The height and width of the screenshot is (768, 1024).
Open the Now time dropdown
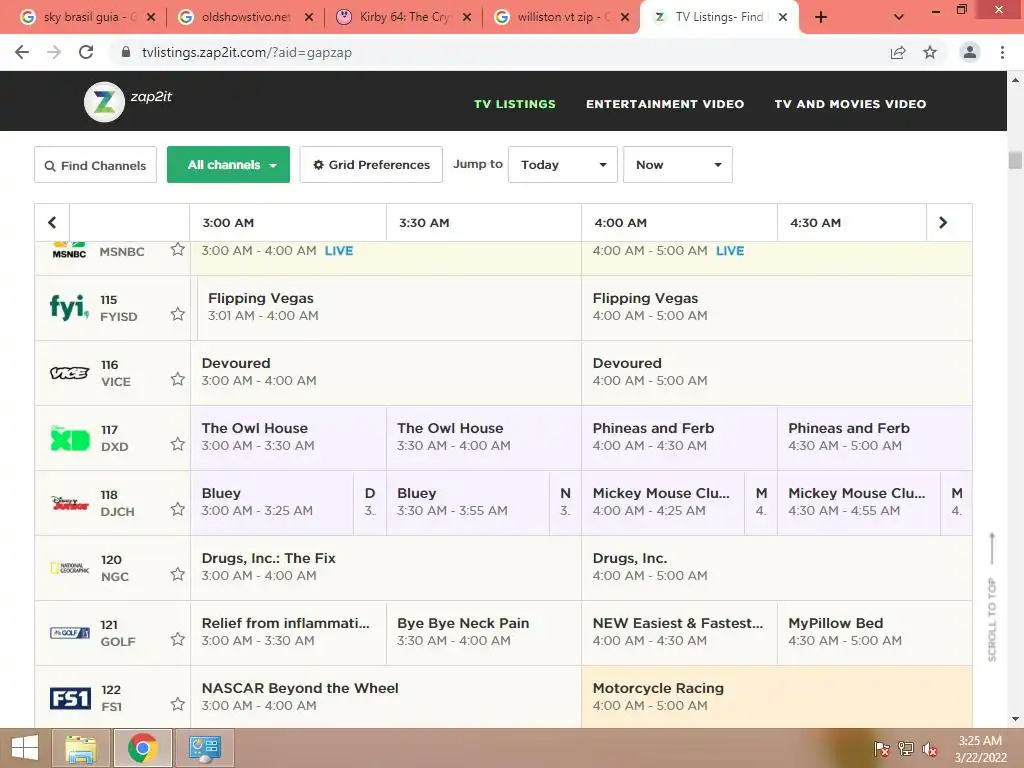(x=677, y=165)
